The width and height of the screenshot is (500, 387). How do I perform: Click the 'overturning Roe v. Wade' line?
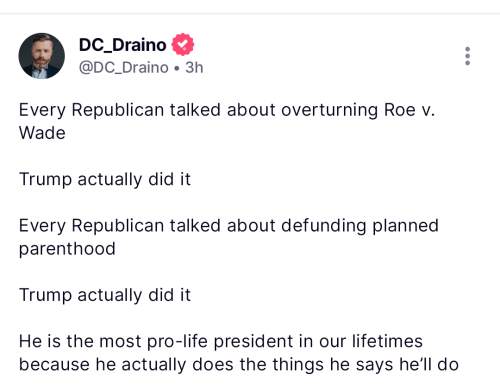tap(227, 121)
